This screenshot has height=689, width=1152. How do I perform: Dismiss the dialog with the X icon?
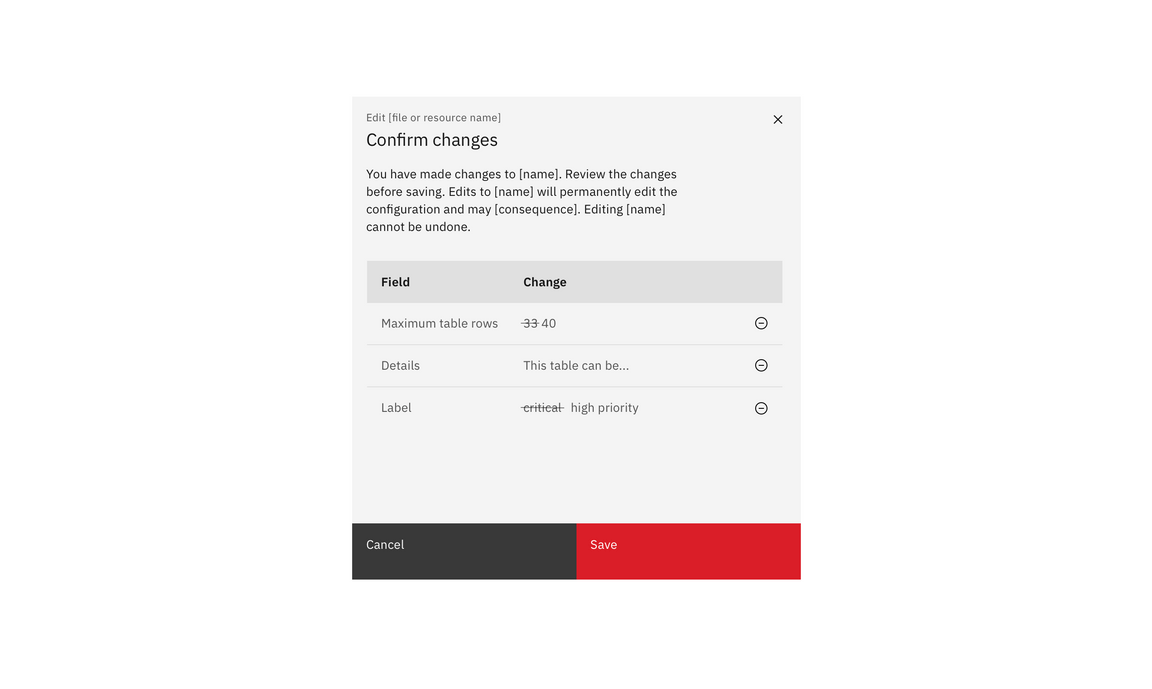777,119
